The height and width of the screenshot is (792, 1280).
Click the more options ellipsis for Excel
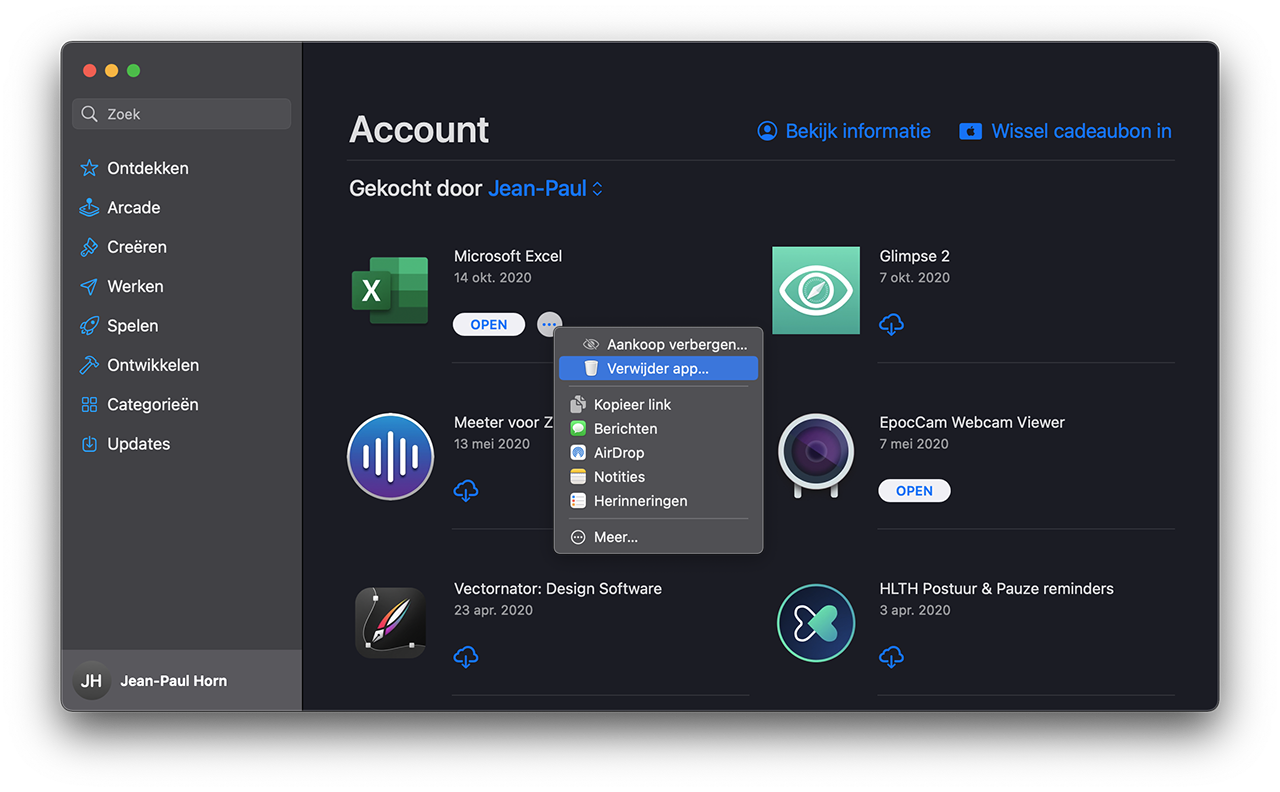click(549, 324)
